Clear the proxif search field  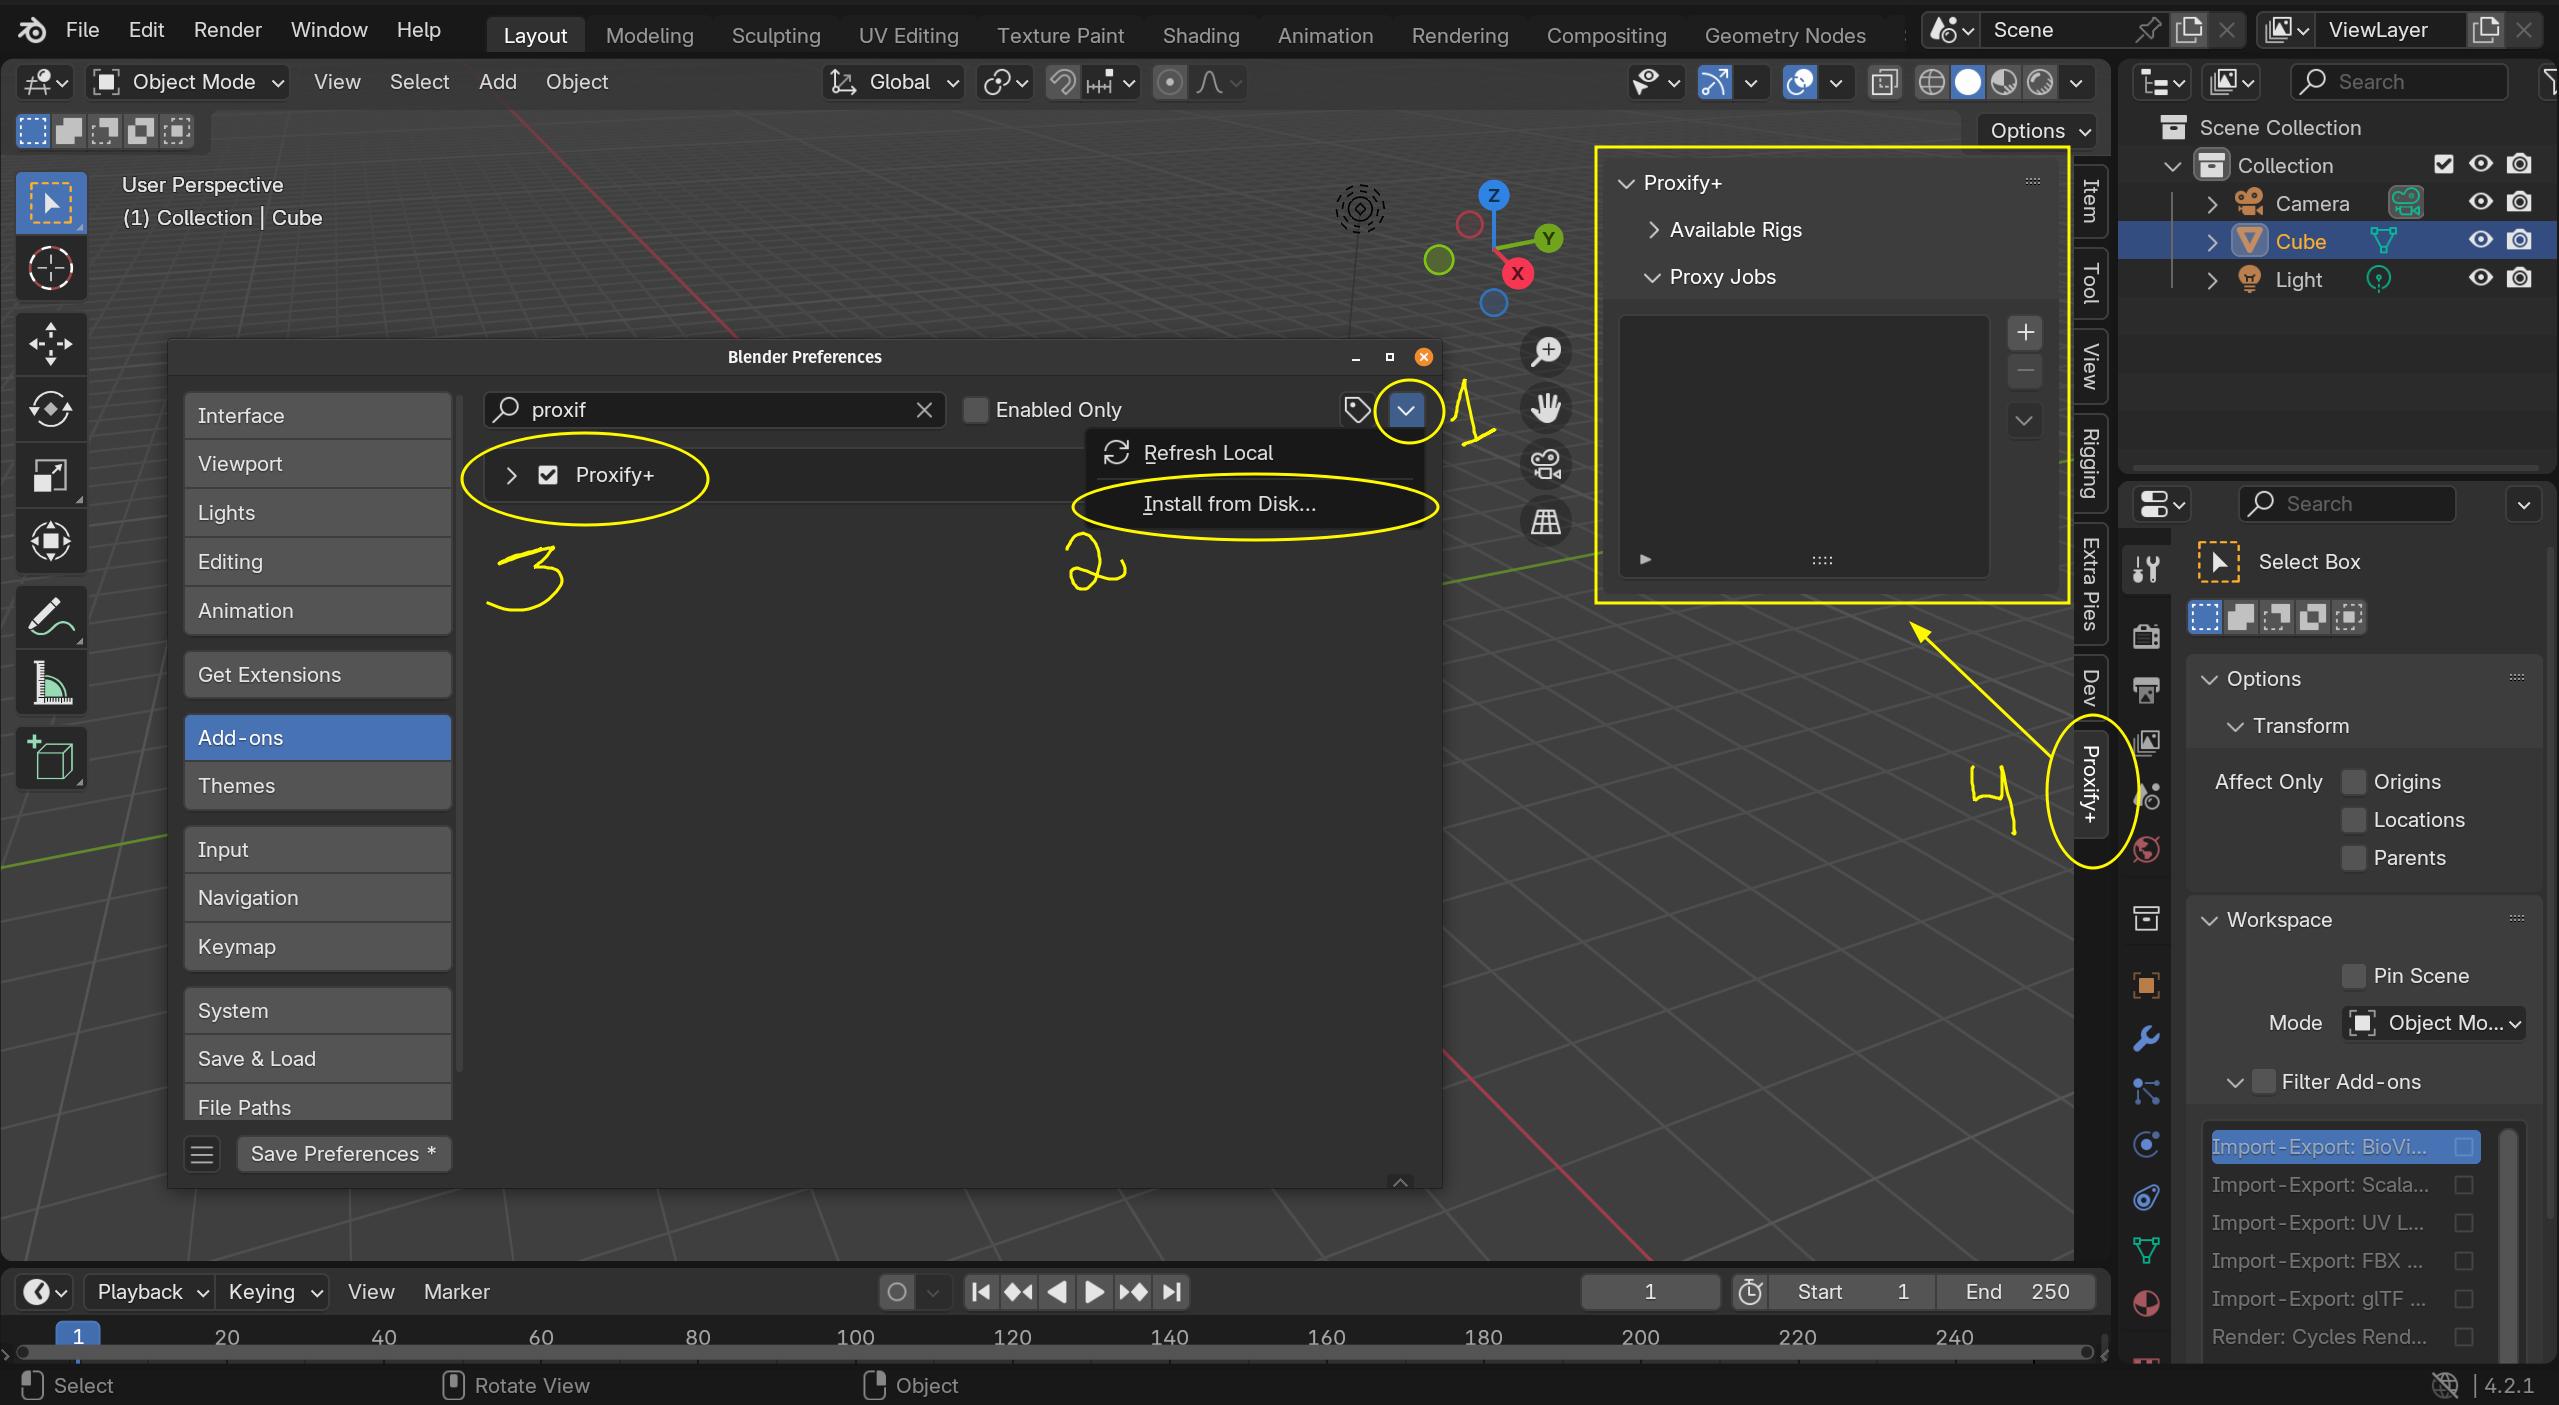(x=924, y=410)
